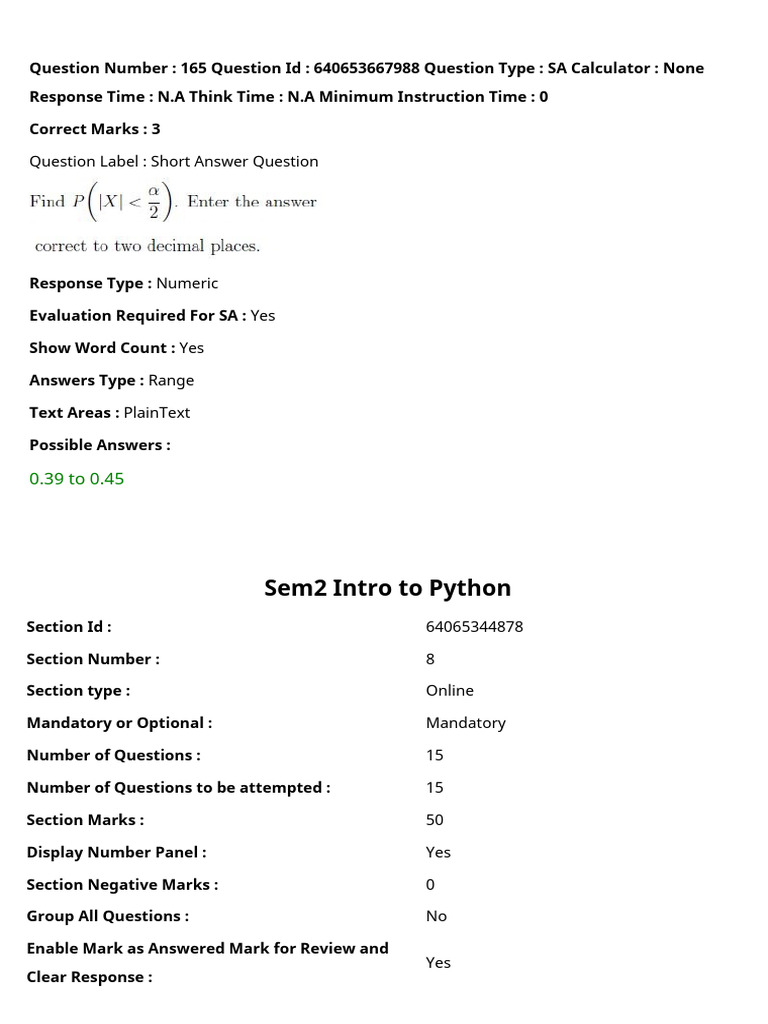Click the Question Label Short Answer Question line
Viewport: 768px width, 1024px height.
[x=174, y=161]
